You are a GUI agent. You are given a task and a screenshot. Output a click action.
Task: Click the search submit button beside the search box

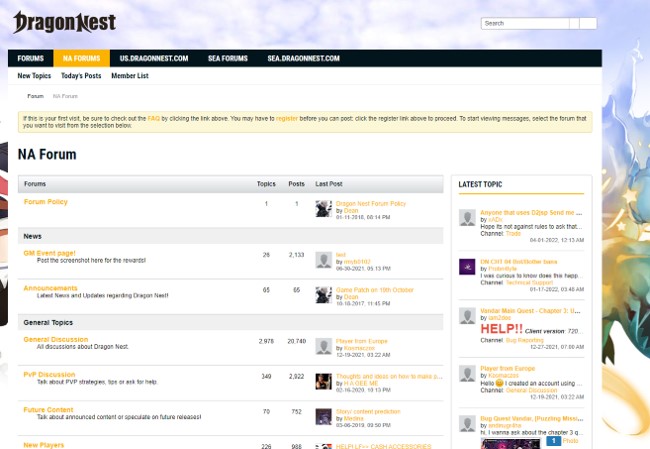tap(588, 23)
